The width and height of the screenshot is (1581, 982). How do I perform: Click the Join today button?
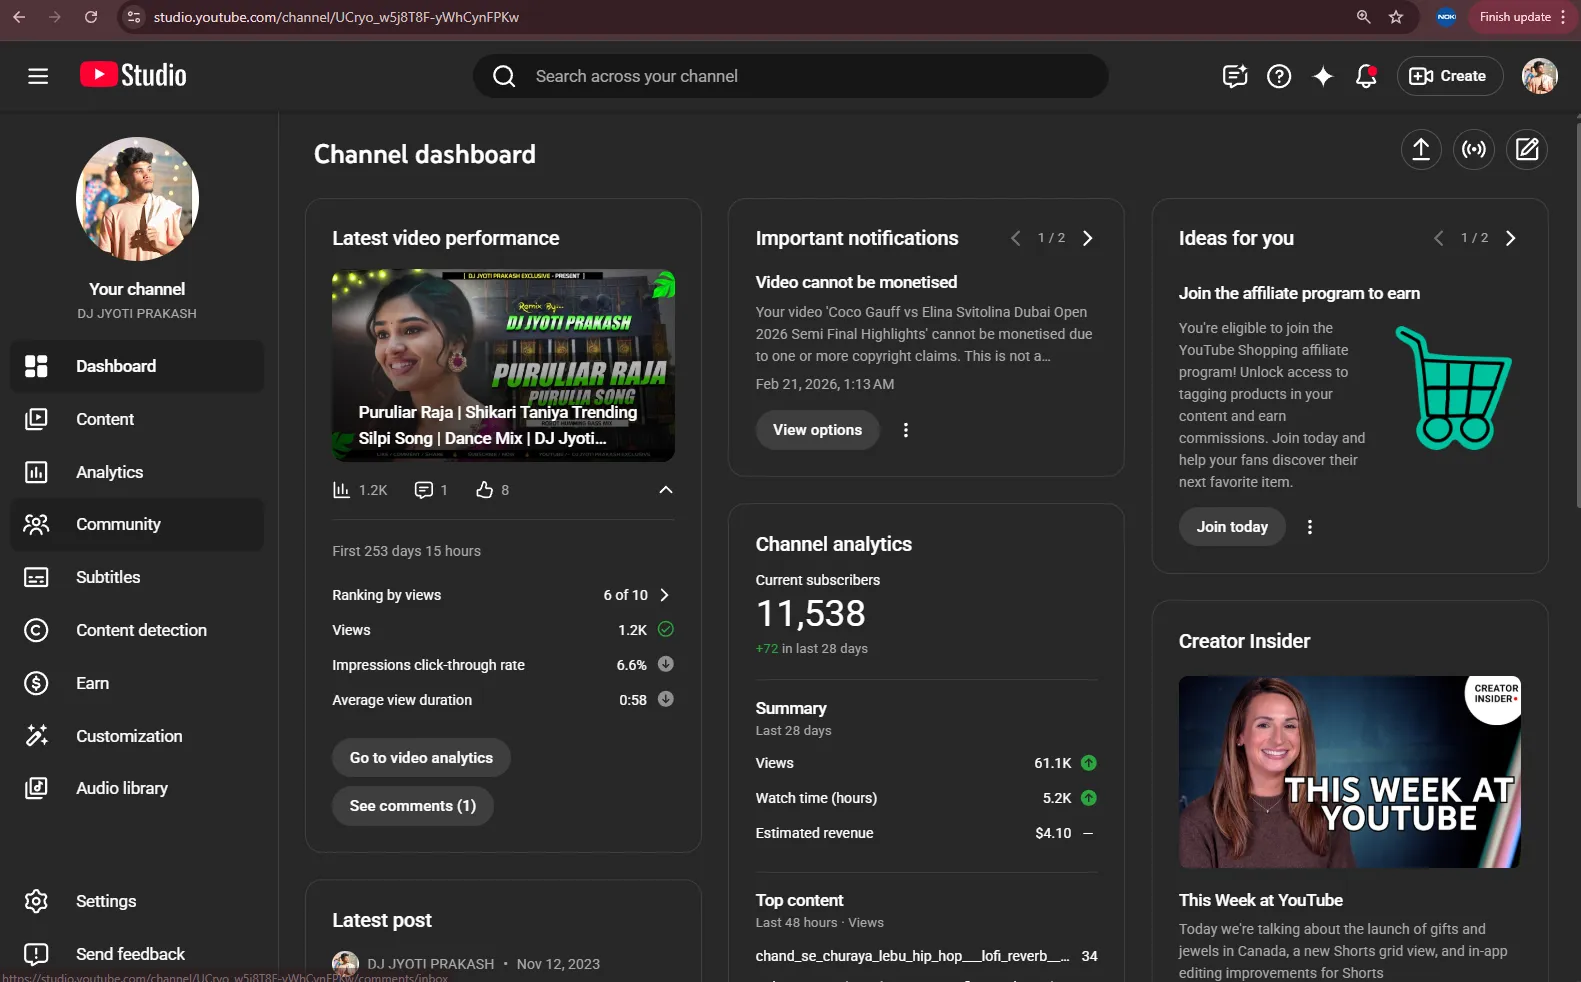point(1232,527)
